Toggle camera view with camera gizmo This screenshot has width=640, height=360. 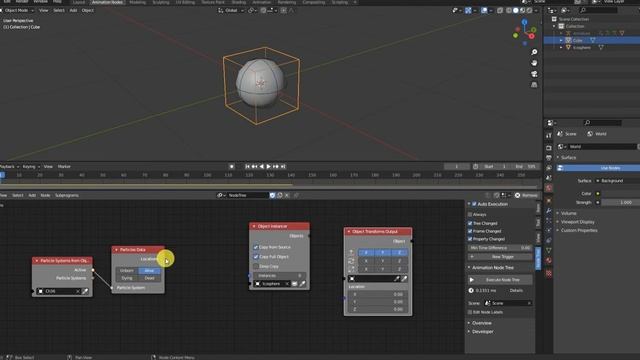click(534, 74)
